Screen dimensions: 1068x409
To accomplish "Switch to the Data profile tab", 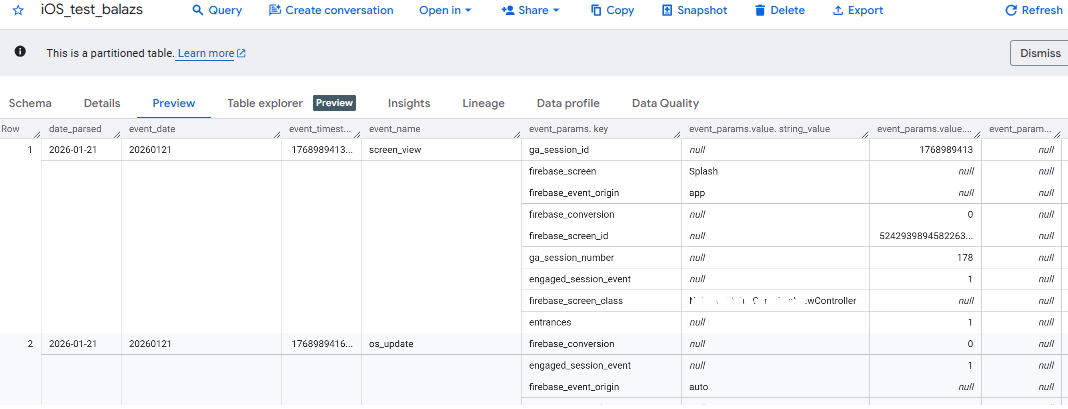I will (x=568, y=103).
